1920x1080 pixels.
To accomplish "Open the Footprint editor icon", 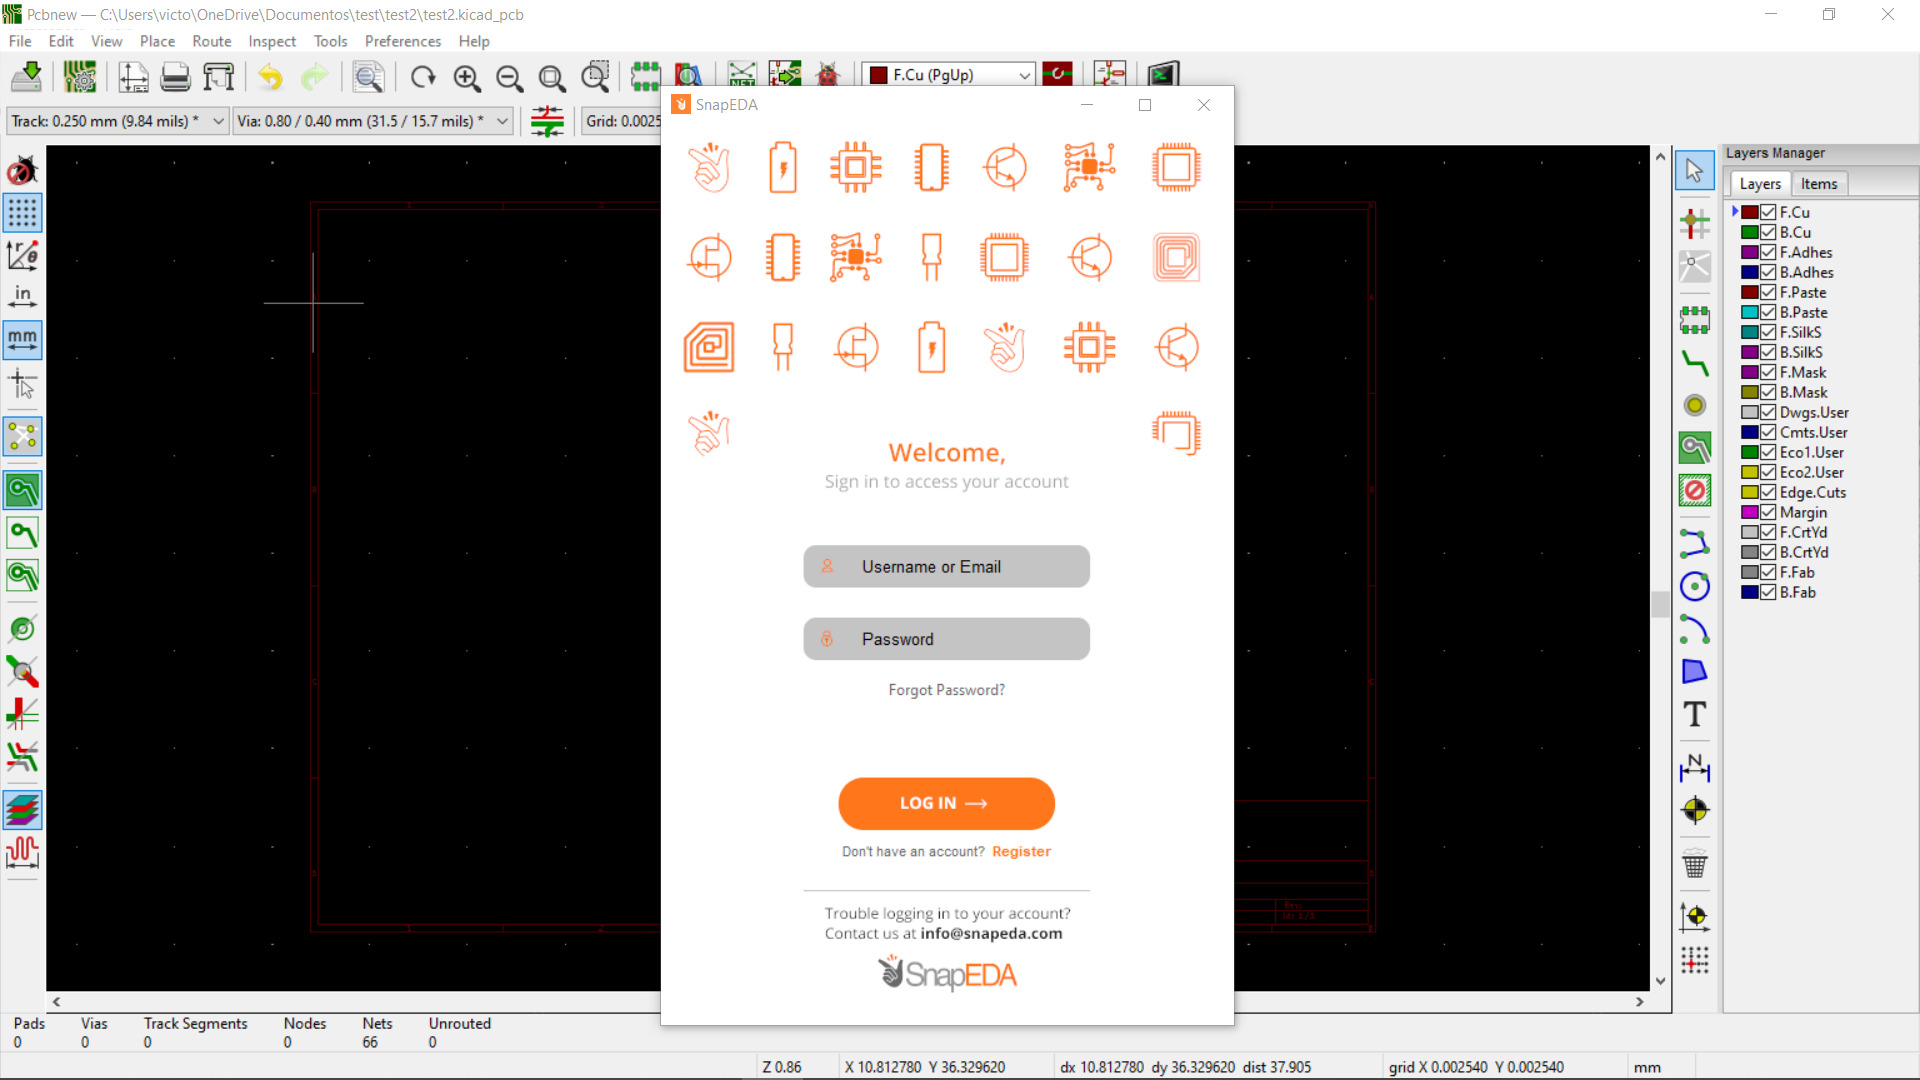I will click(645, 76).
